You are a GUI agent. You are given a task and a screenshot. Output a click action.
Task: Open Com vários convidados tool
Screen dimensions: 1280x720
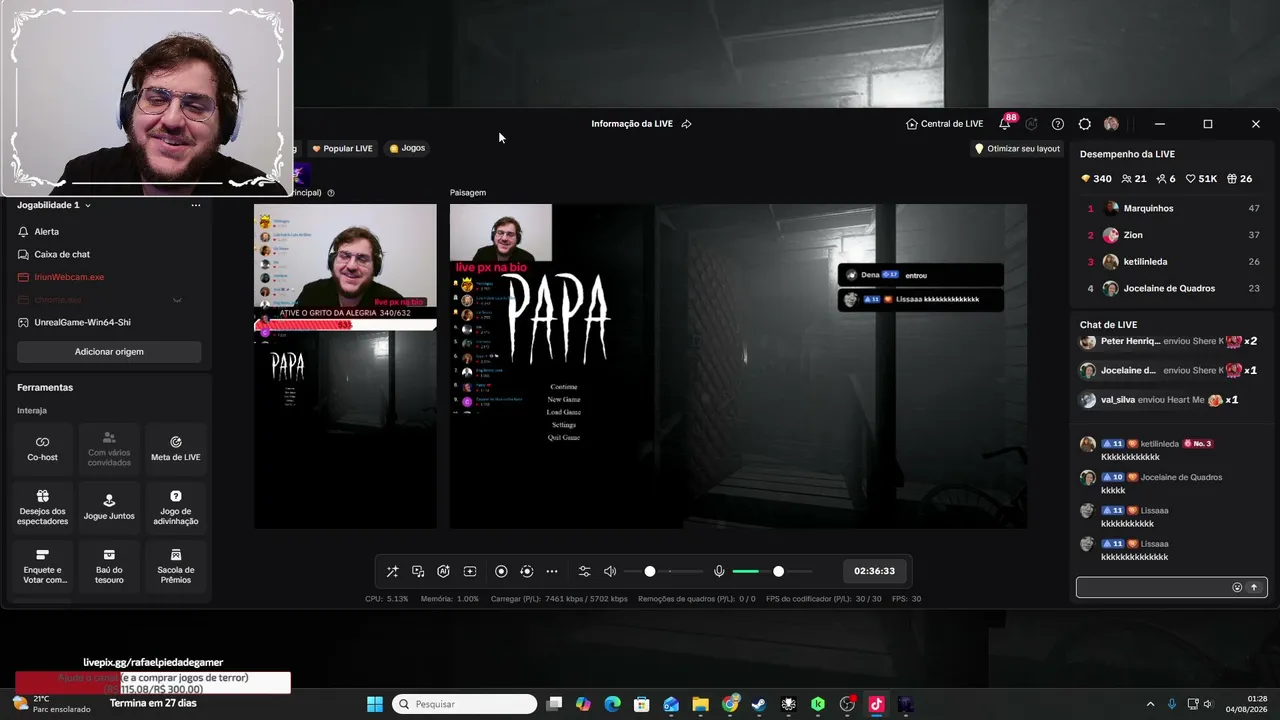coord(109,448)
